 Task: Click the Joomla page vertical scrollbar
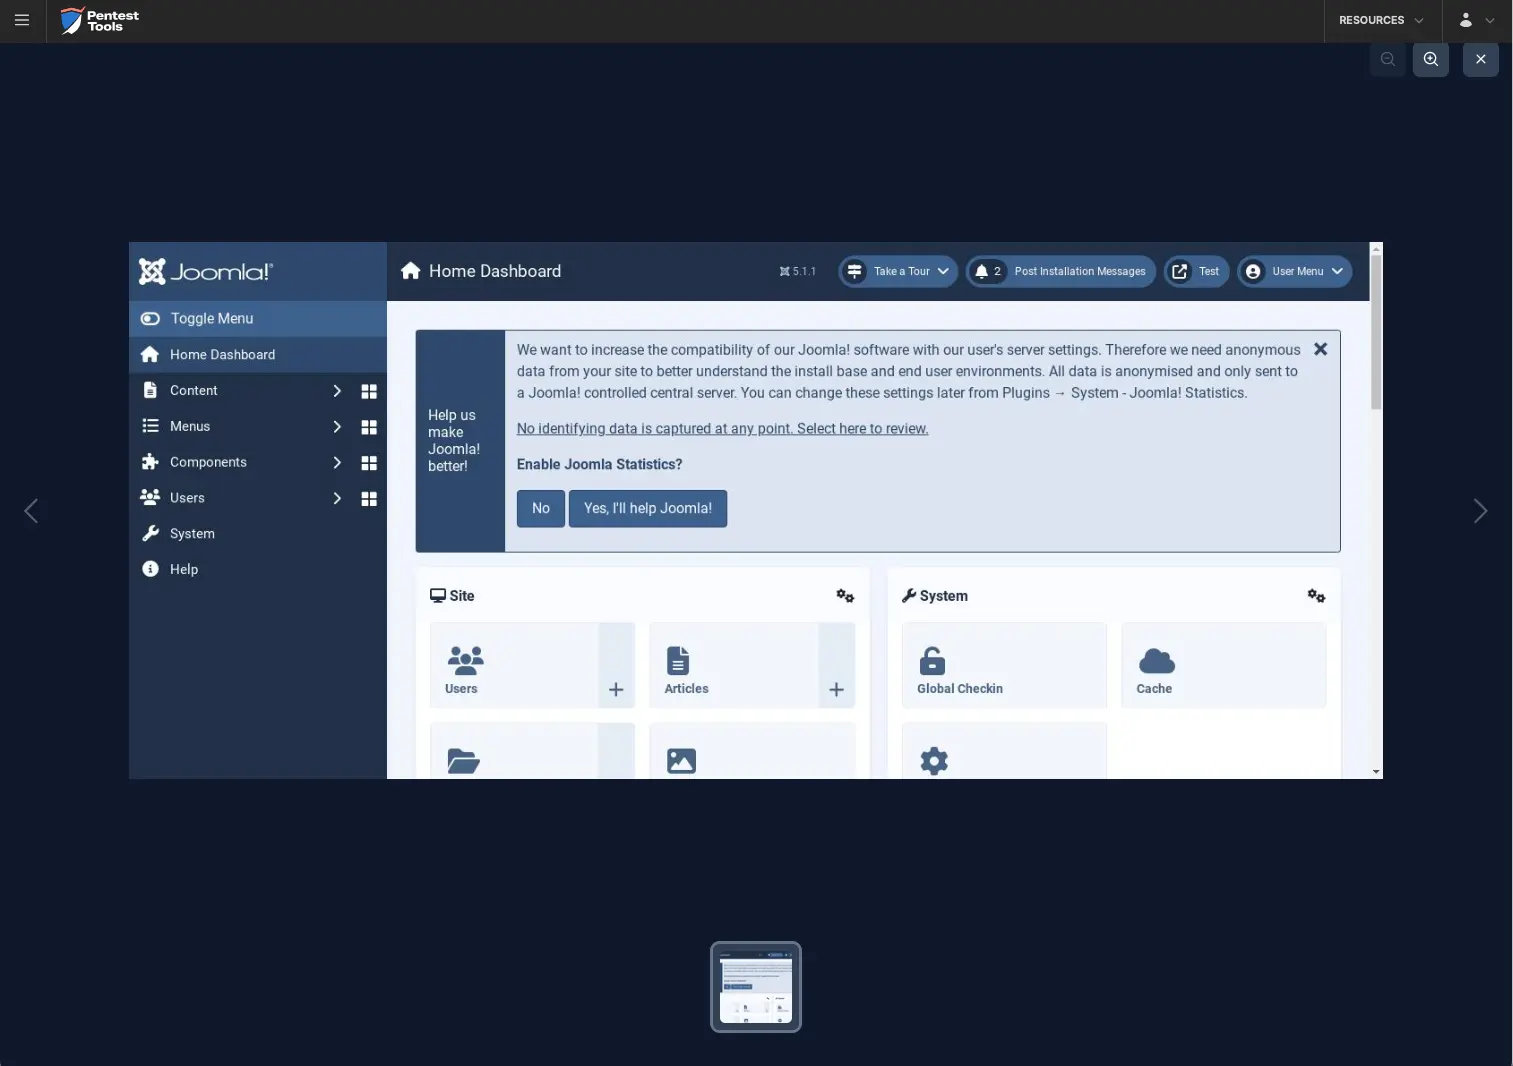coord(1376,332)
